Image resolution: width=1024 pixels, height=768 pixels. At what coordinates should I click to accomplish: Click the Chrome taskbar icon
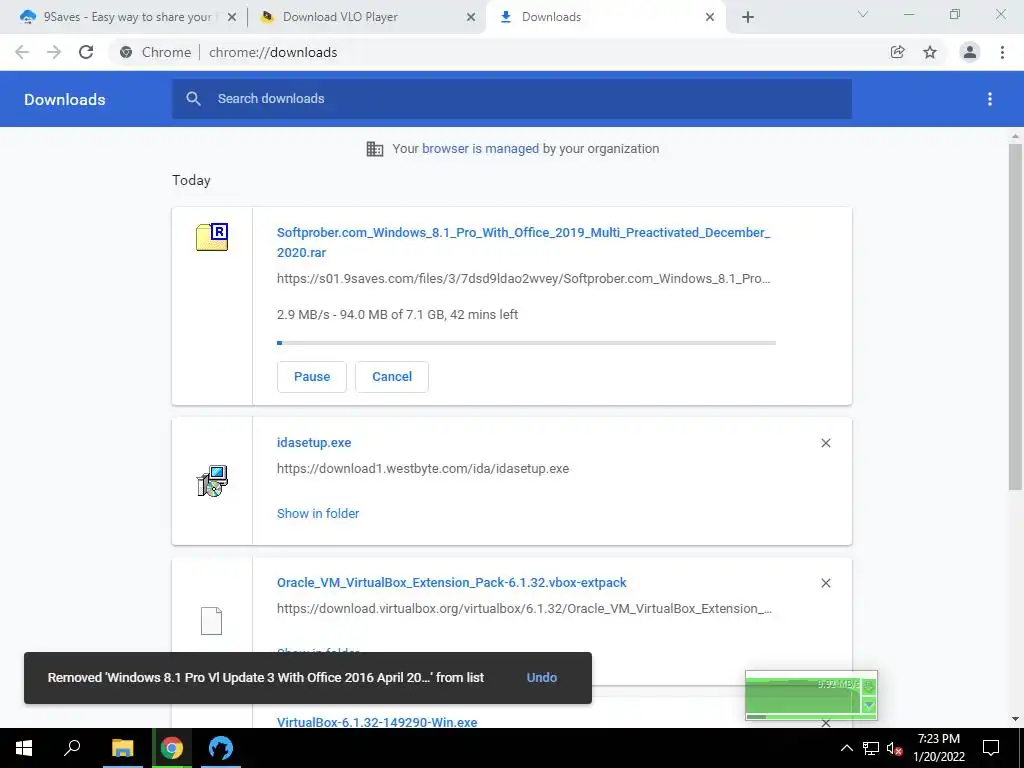pyautogui.click(x=172, y=748)
